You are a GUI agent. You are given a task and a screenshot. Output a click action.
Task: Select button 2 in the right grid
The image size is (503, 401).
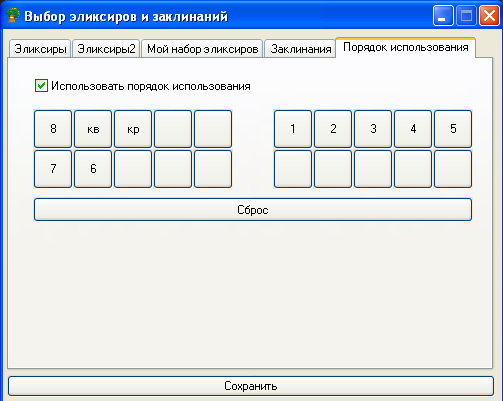pos(333,129)
